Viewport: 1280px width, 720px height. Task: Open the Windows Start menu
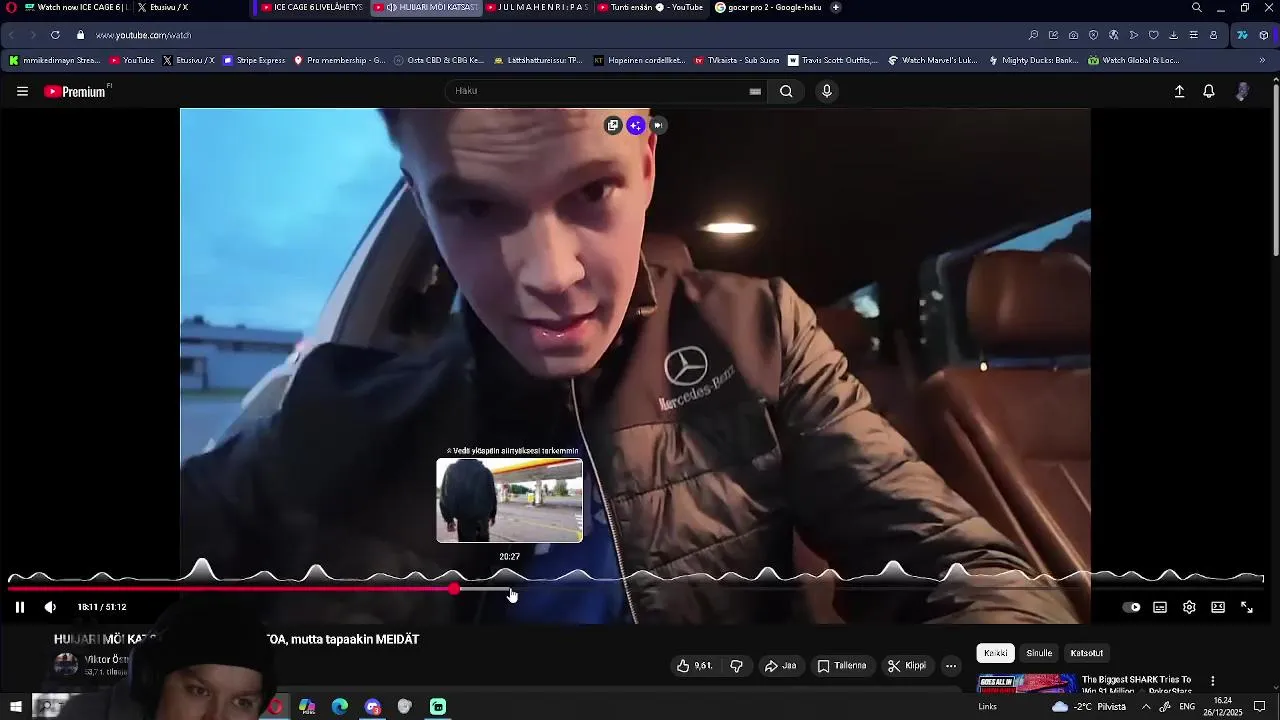tap(15, 707)
